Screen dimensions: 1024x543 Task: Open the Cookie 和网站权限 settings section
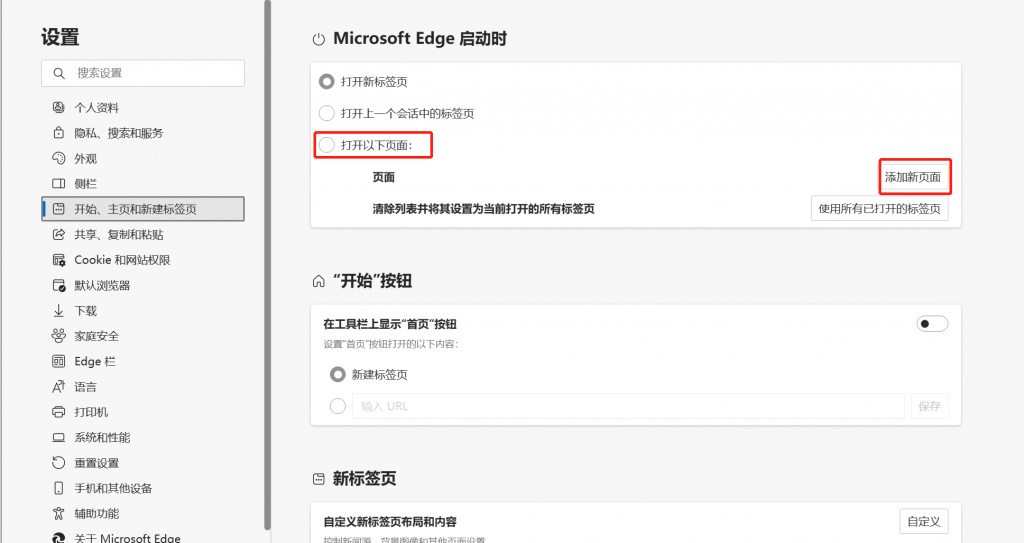pyautogui.click(x=122, y=260)
